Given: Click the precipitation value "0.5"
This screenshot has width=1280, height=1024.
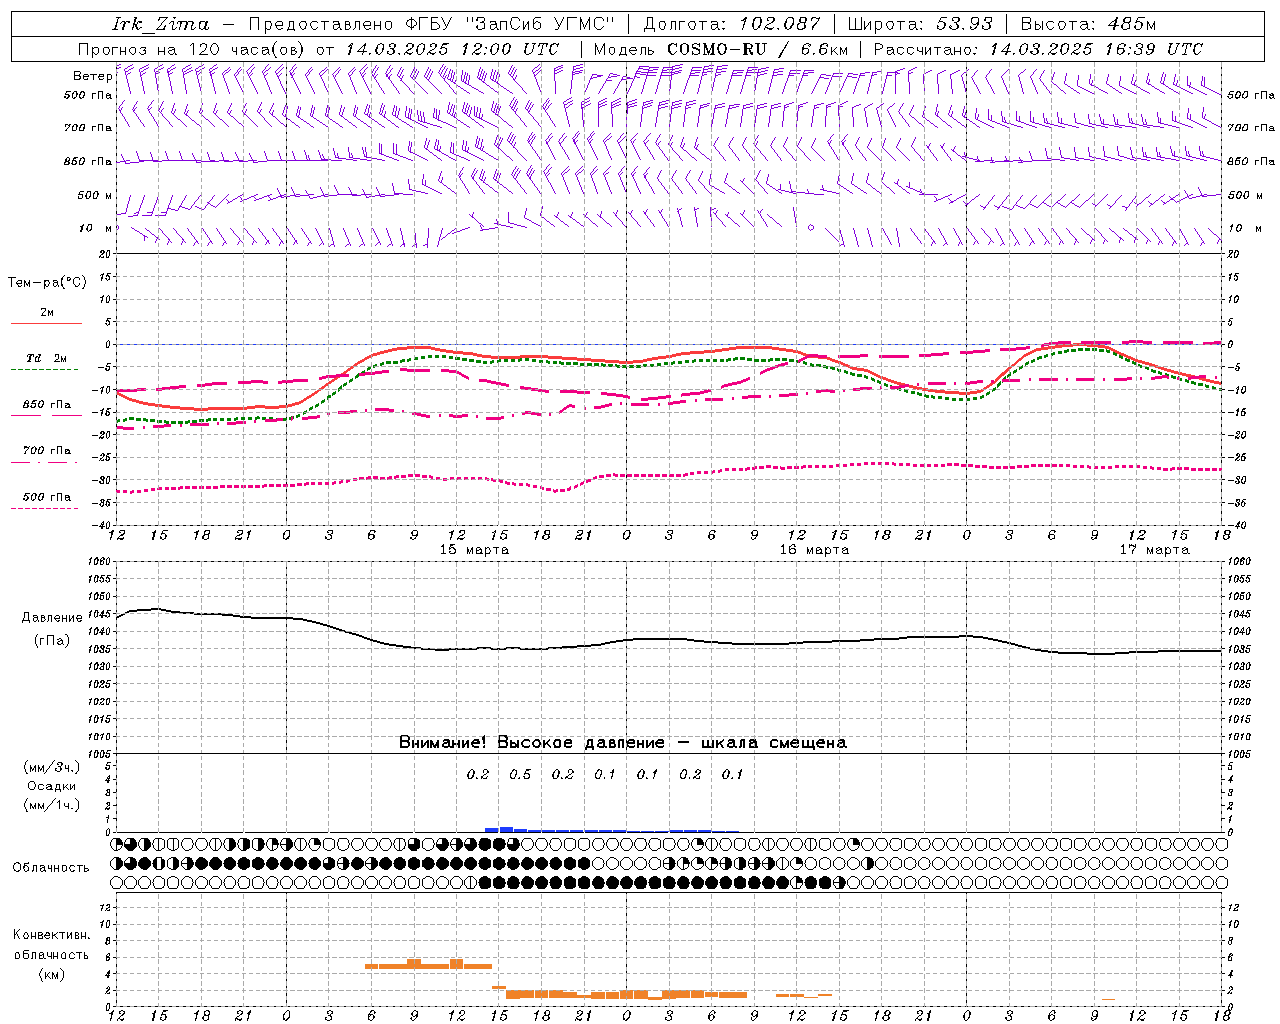Looking at the screenshot, I should point(520,774).
